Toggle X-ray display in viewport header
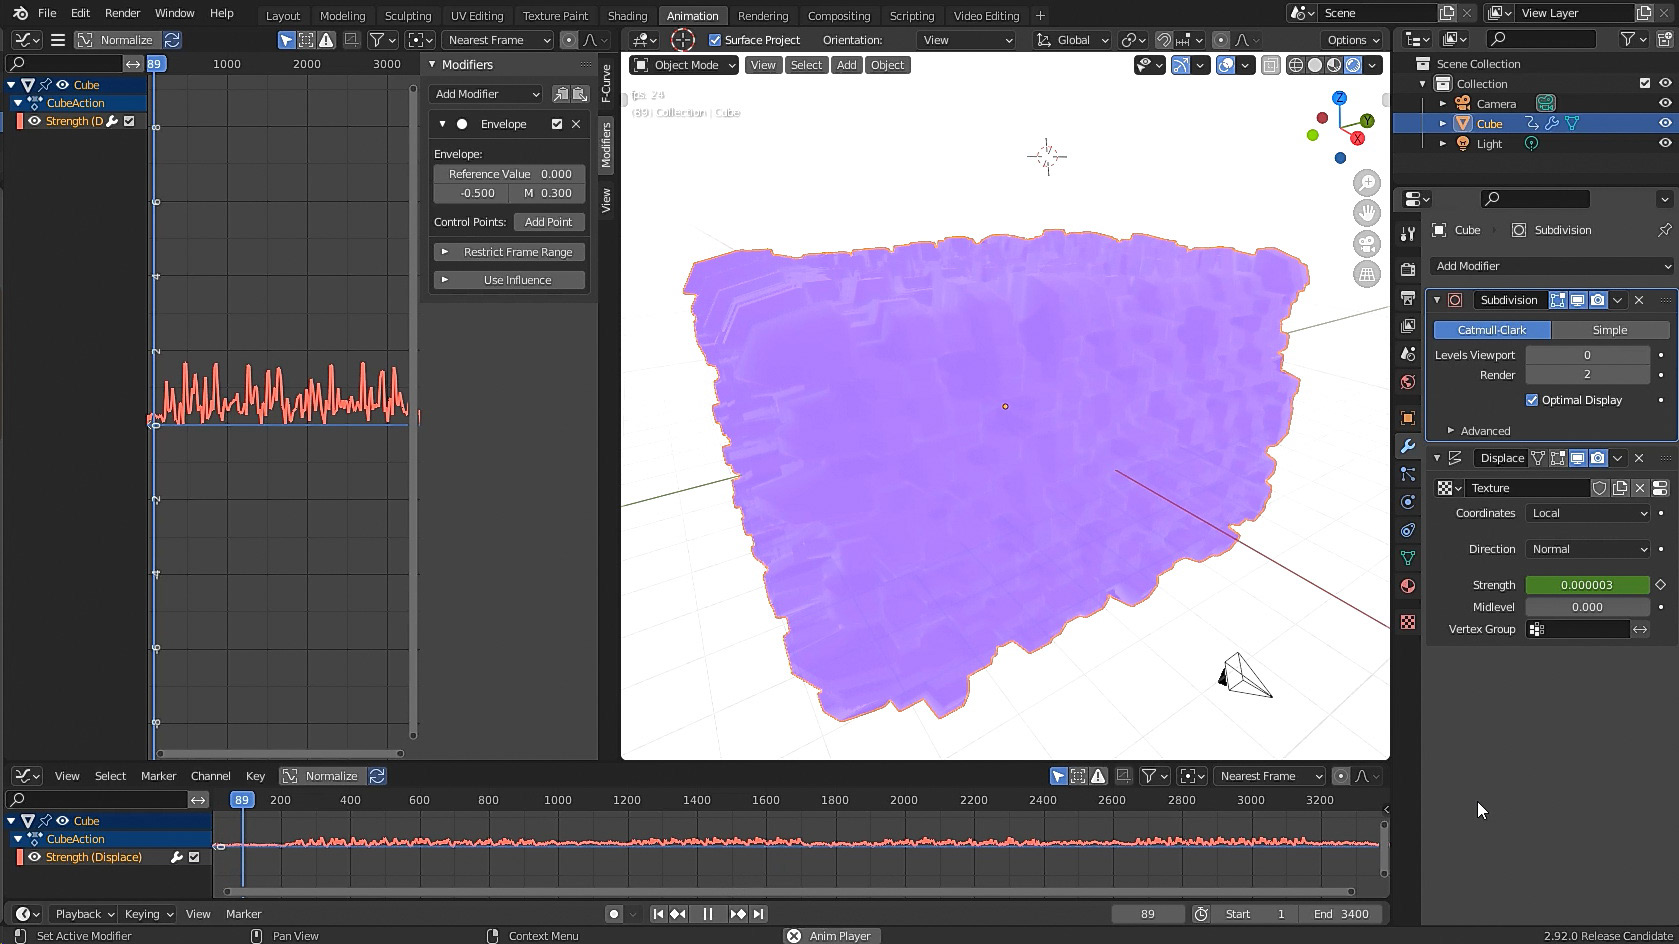The width and height of the screenshot is (1679, 944). tap(1270, 65)
